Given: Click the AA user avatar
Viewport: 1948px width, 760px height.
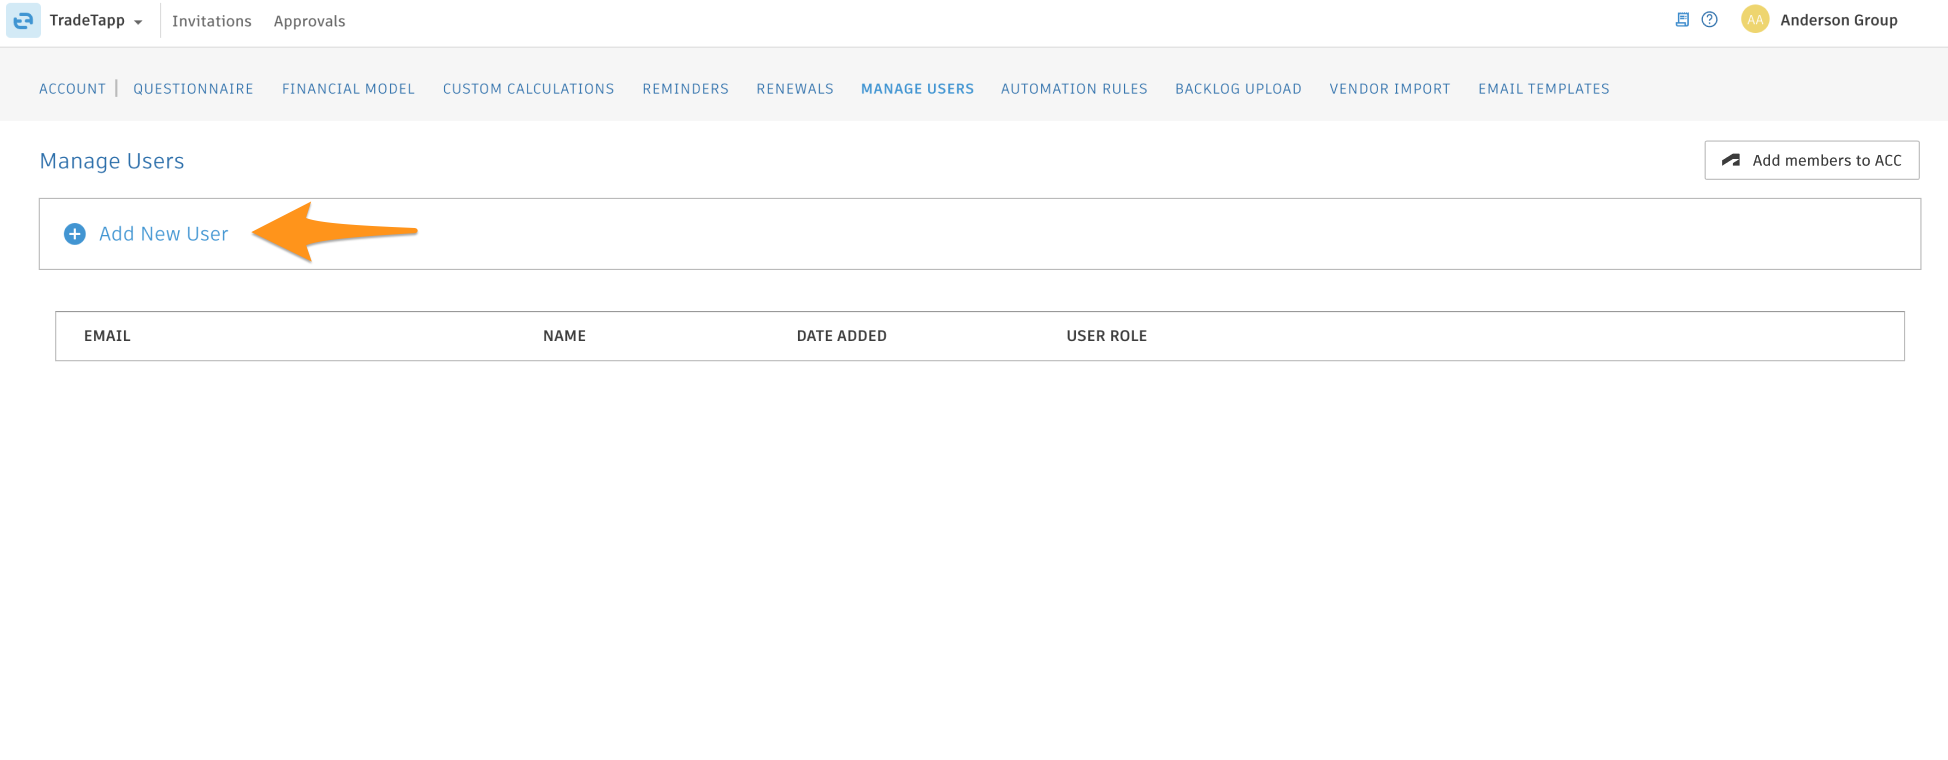Looking at the screenshot, I should click(1755, 20).
